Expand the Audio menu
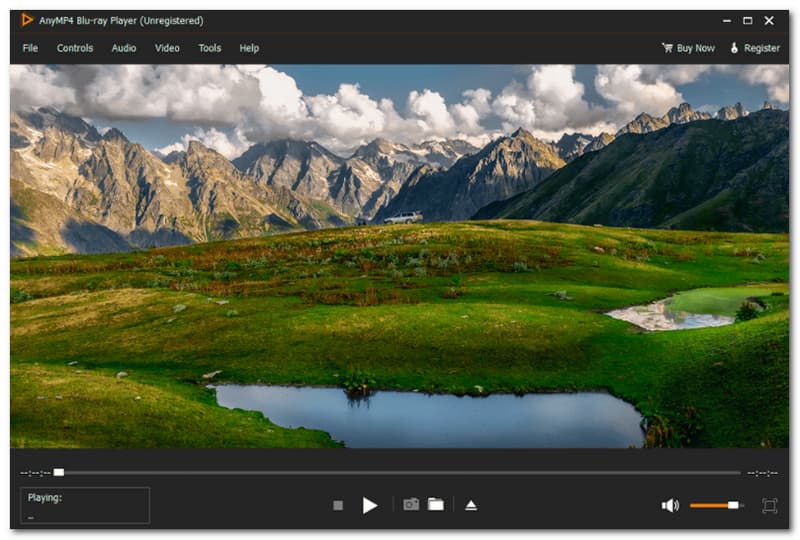 click(x=124, y=48)
